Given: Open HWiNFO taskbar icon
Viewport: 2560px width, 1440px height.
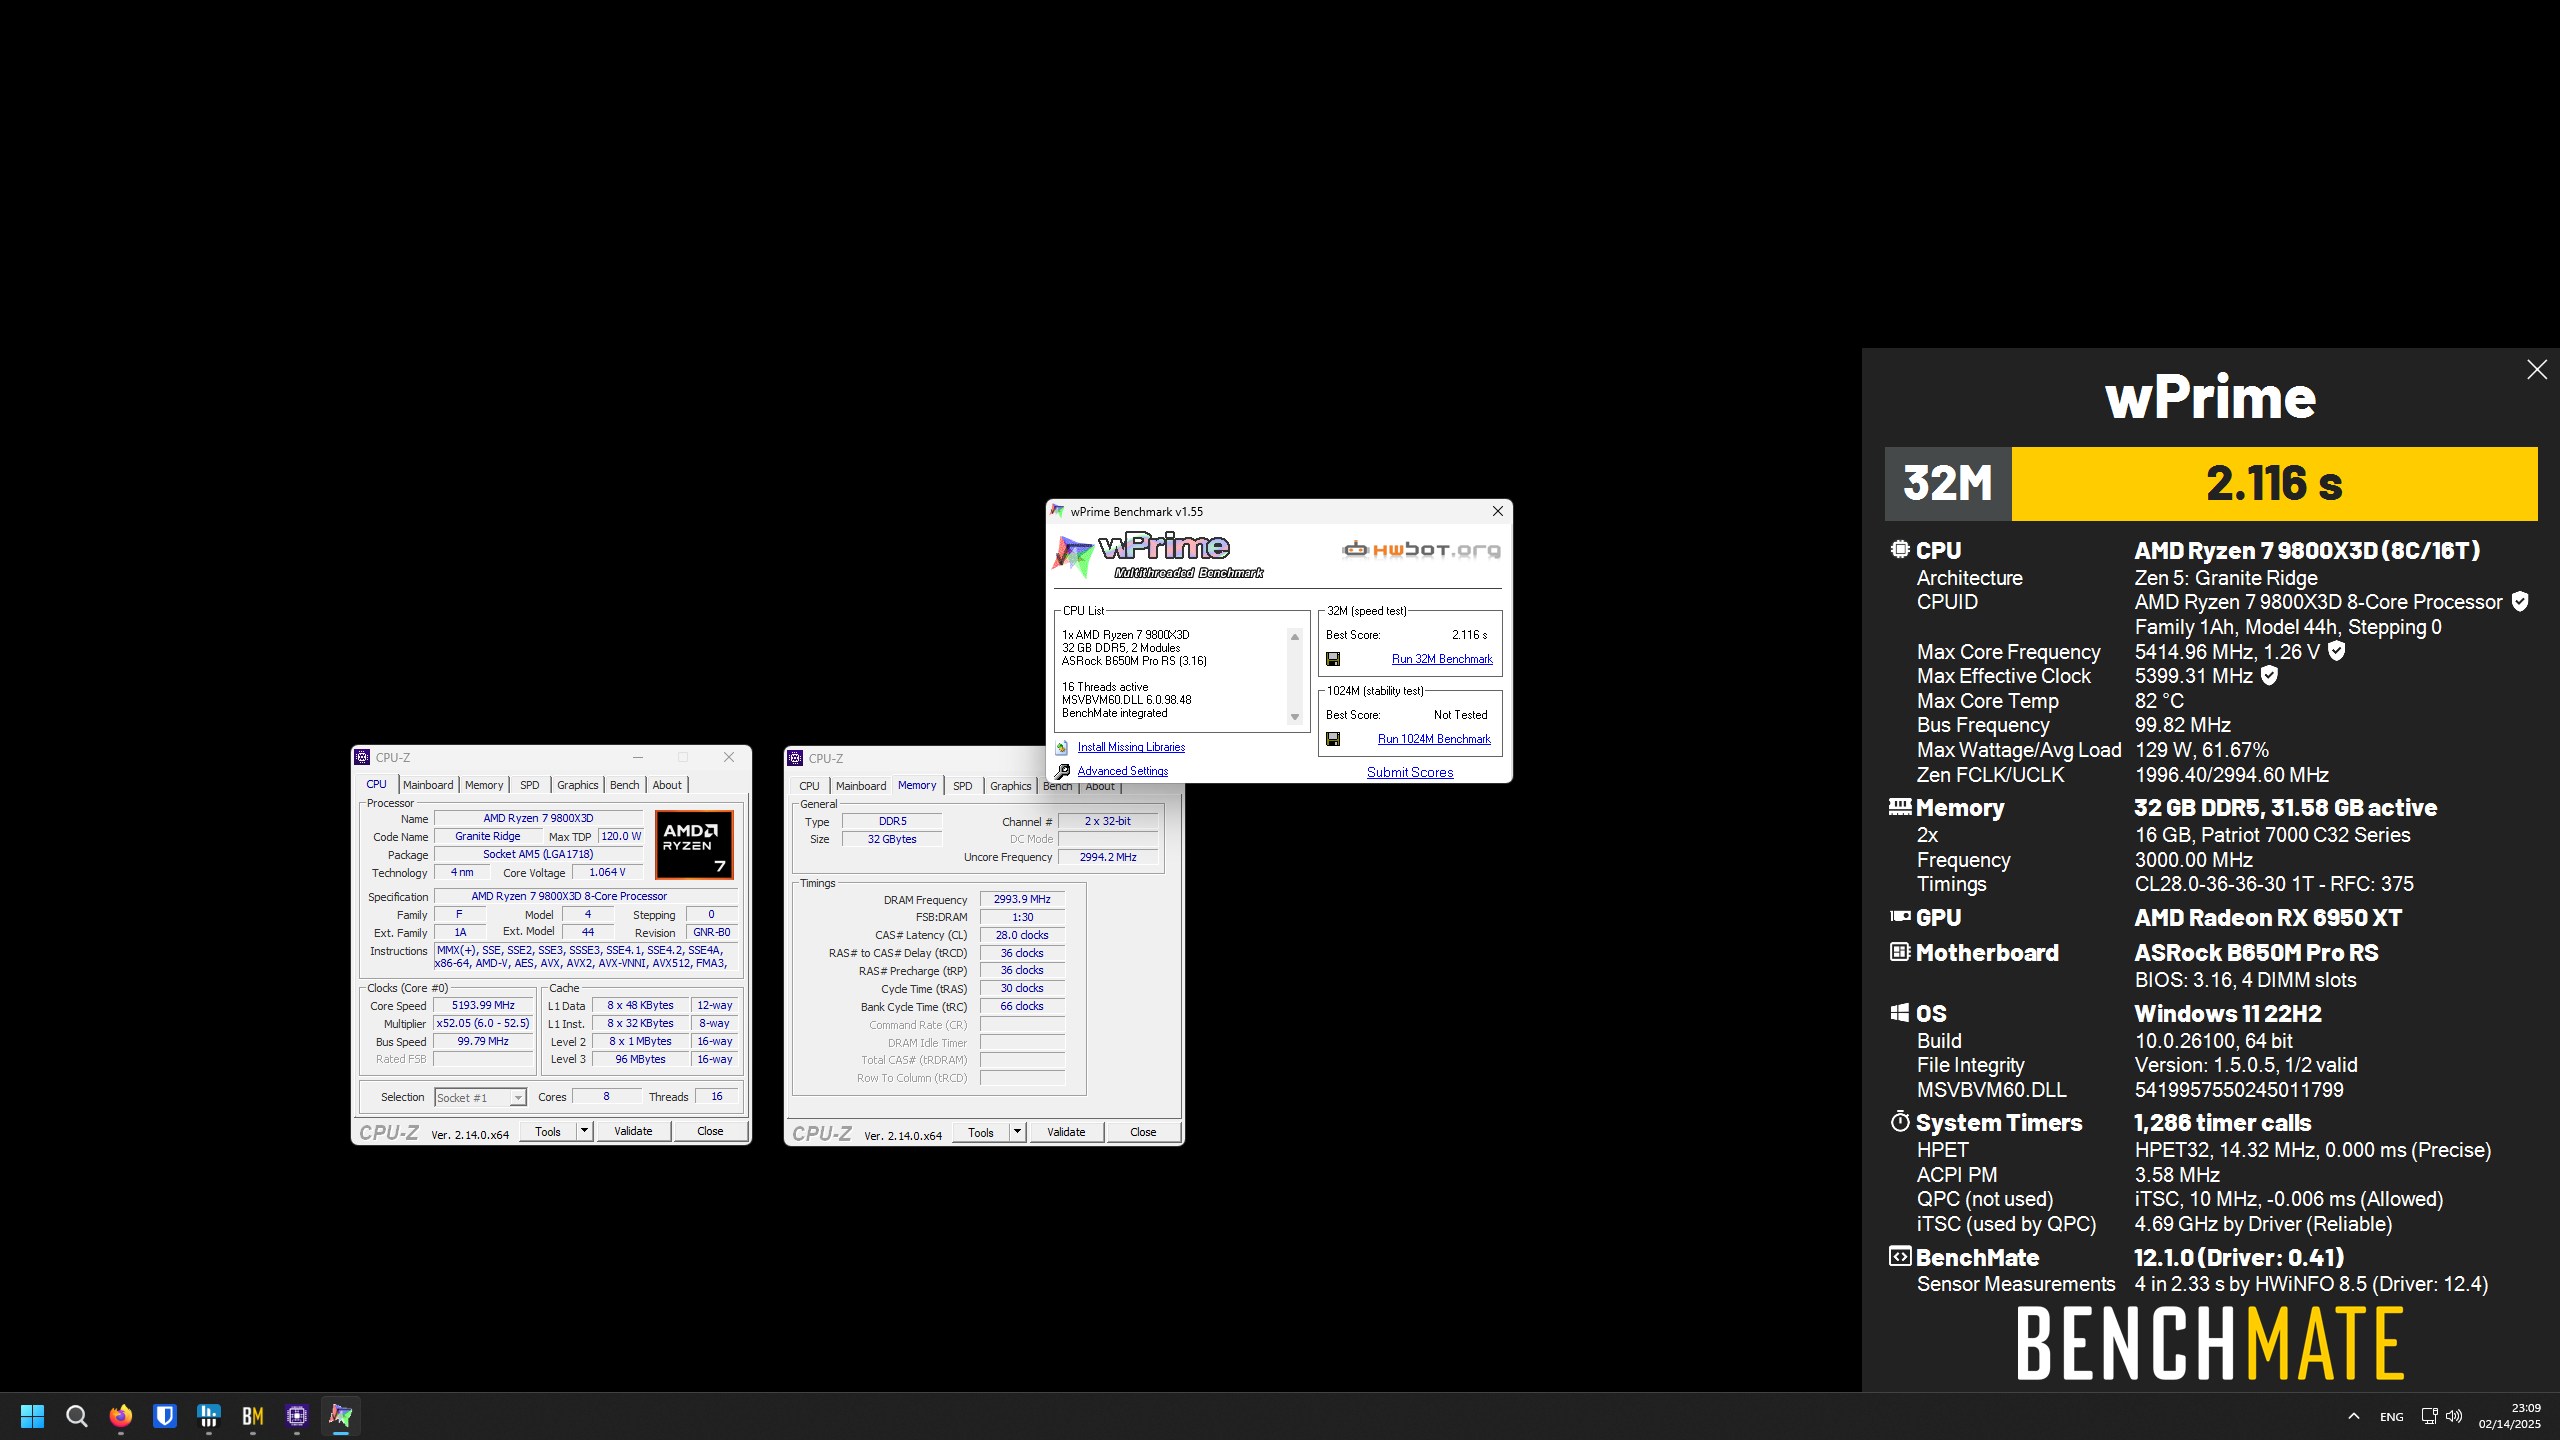Looking at the screenshot, I should (x=209, y=1416).
